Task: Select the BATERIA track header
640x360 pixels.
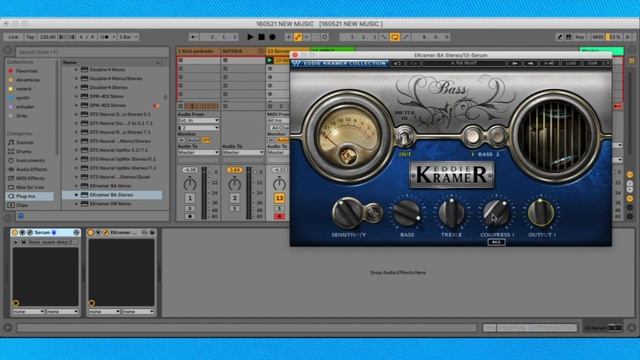Action: click(x=242, y=51)
